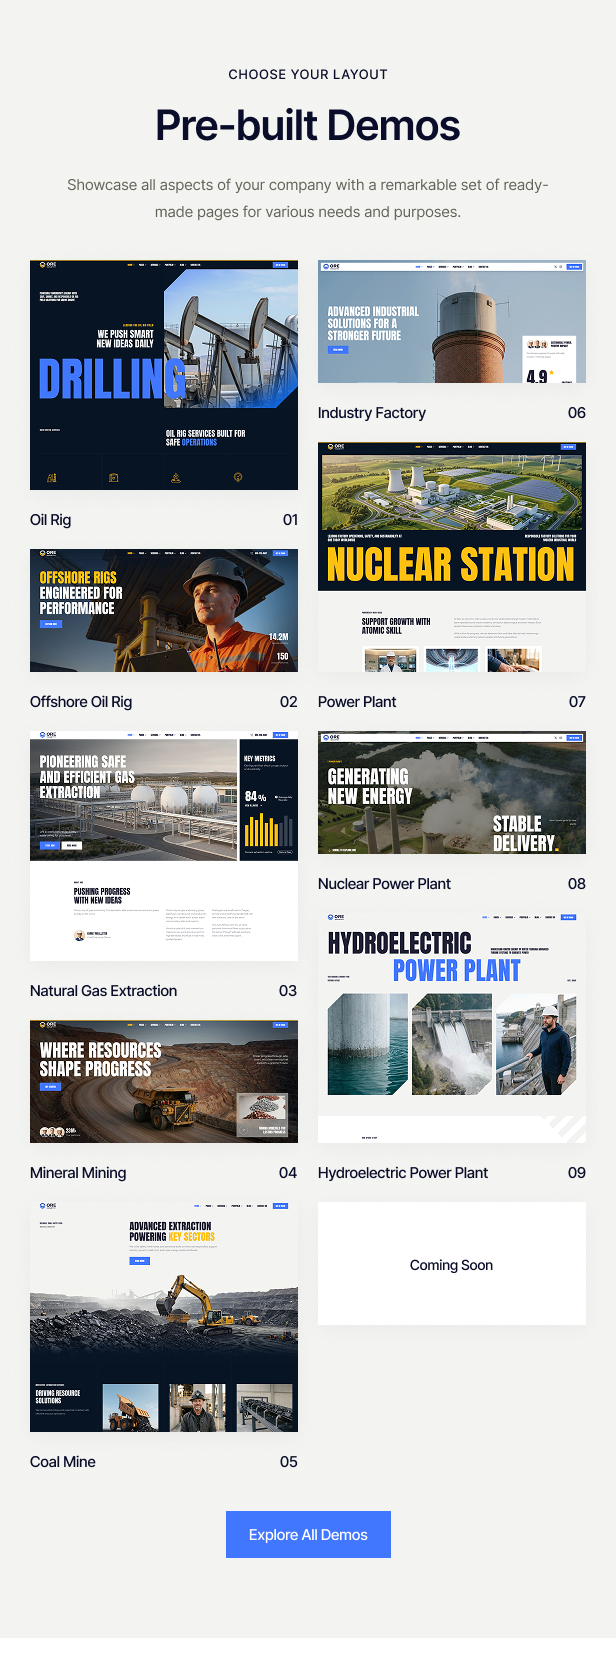Screen dimensions: 616x1658
Task: Click the Hydroelectric Power Plant title text
Action: [403, 1173]
